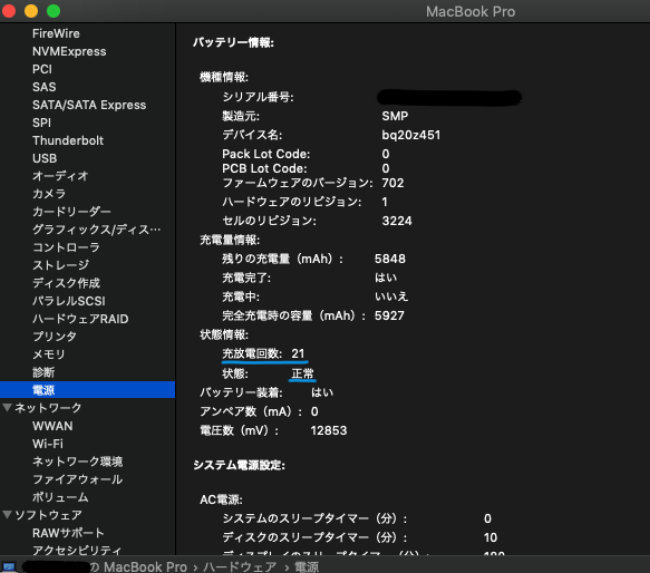Click the highlighted 電源 sidebar row
This screenshot has height=573, width=650.
pos(87,390)
